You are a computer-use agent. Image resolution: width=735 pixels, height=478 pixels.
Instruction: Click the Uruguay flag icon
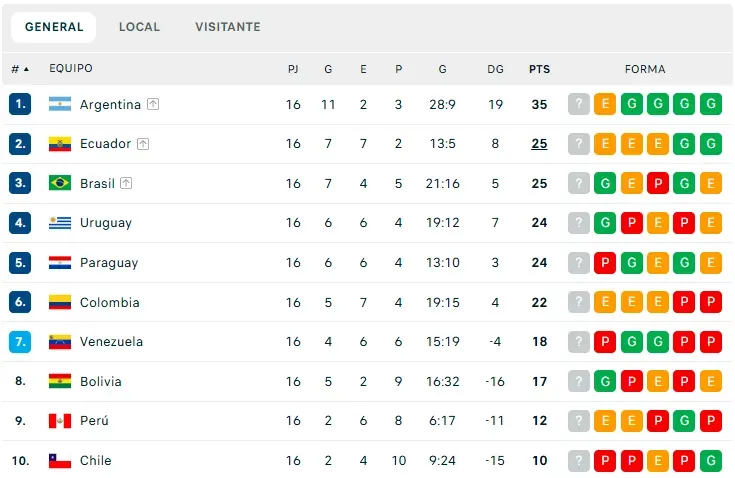(x=60, y=223)
